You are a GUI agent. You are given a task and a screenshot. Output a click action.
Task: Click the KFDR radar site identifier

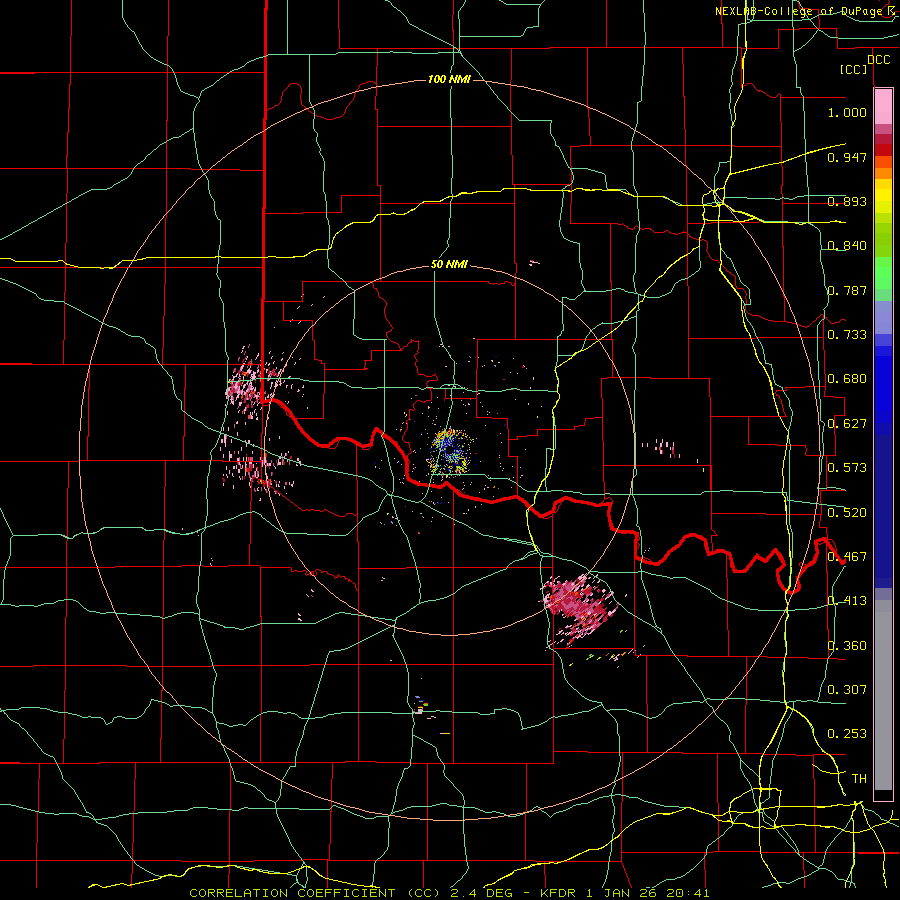click(560, 893)
